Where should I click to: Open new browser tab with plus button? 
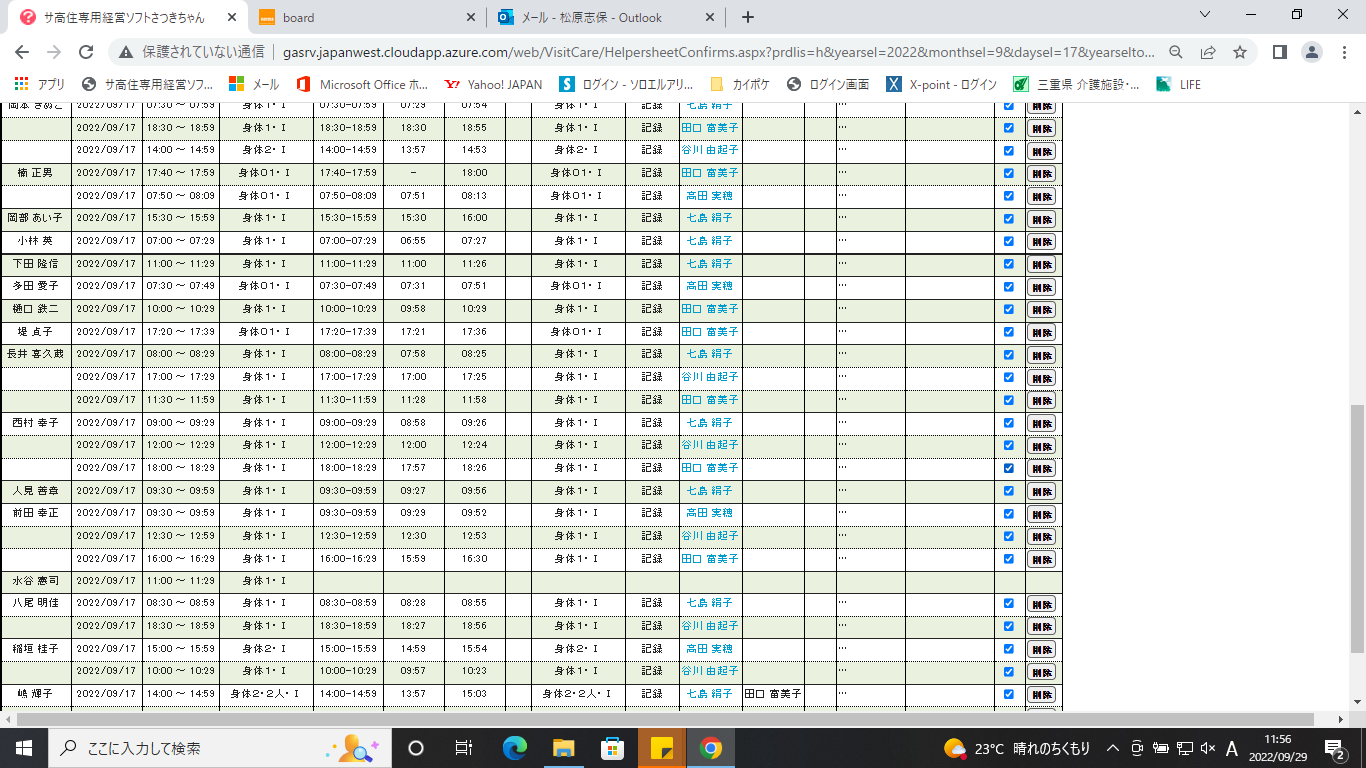tap(748, 17)
